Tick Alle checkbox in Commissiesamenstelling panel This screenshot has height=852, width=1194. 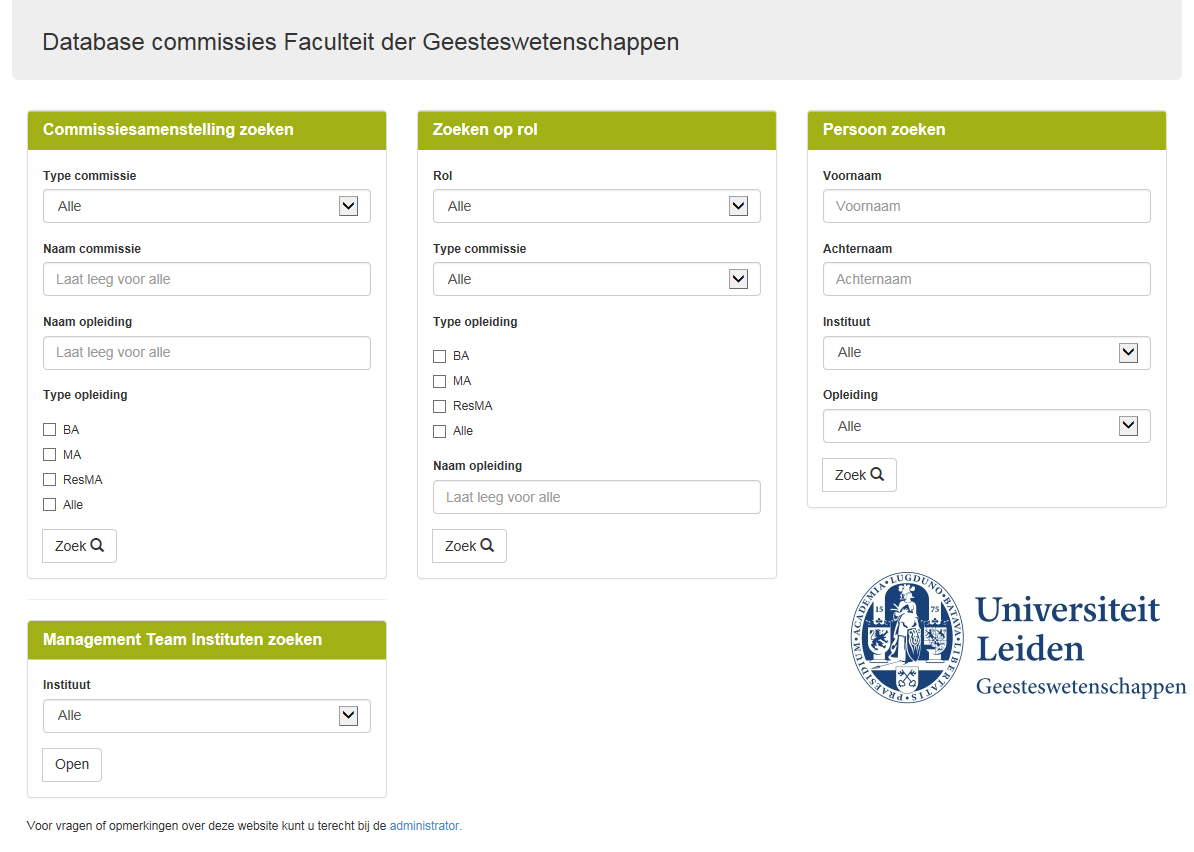[x=50, y=505]
